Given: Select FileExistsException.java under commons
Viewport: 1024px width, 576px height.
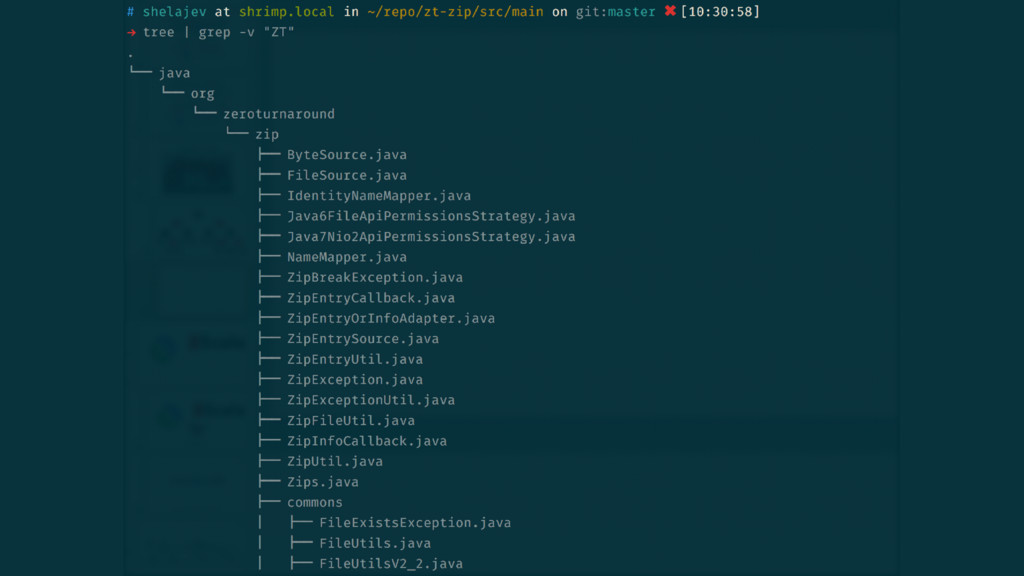Looking at the screenshot, I should point(415,522).
